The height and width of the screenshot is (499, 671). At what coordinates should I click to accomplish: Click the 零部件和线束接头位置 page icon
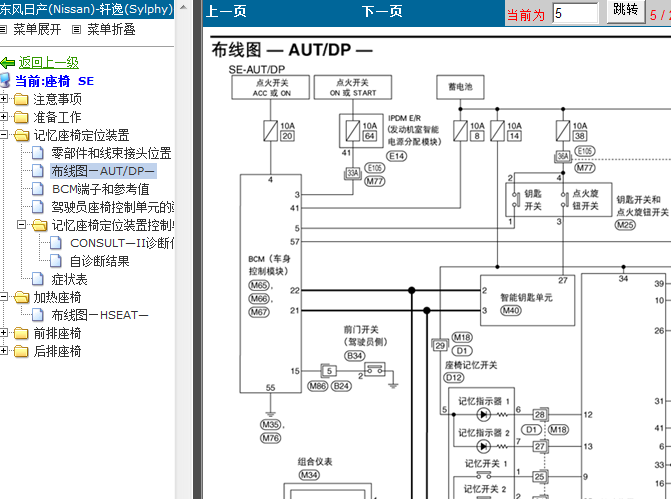point(38,153)
